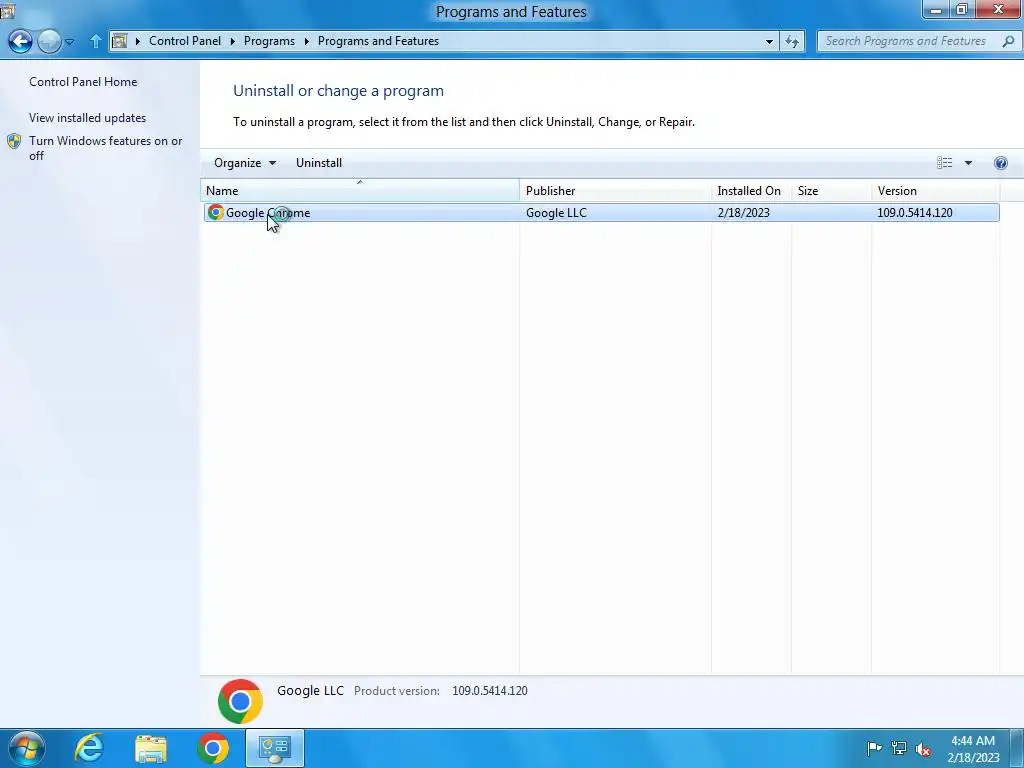Open help with the blue question icon
Screen dimensions: 1024x768
1000,163
